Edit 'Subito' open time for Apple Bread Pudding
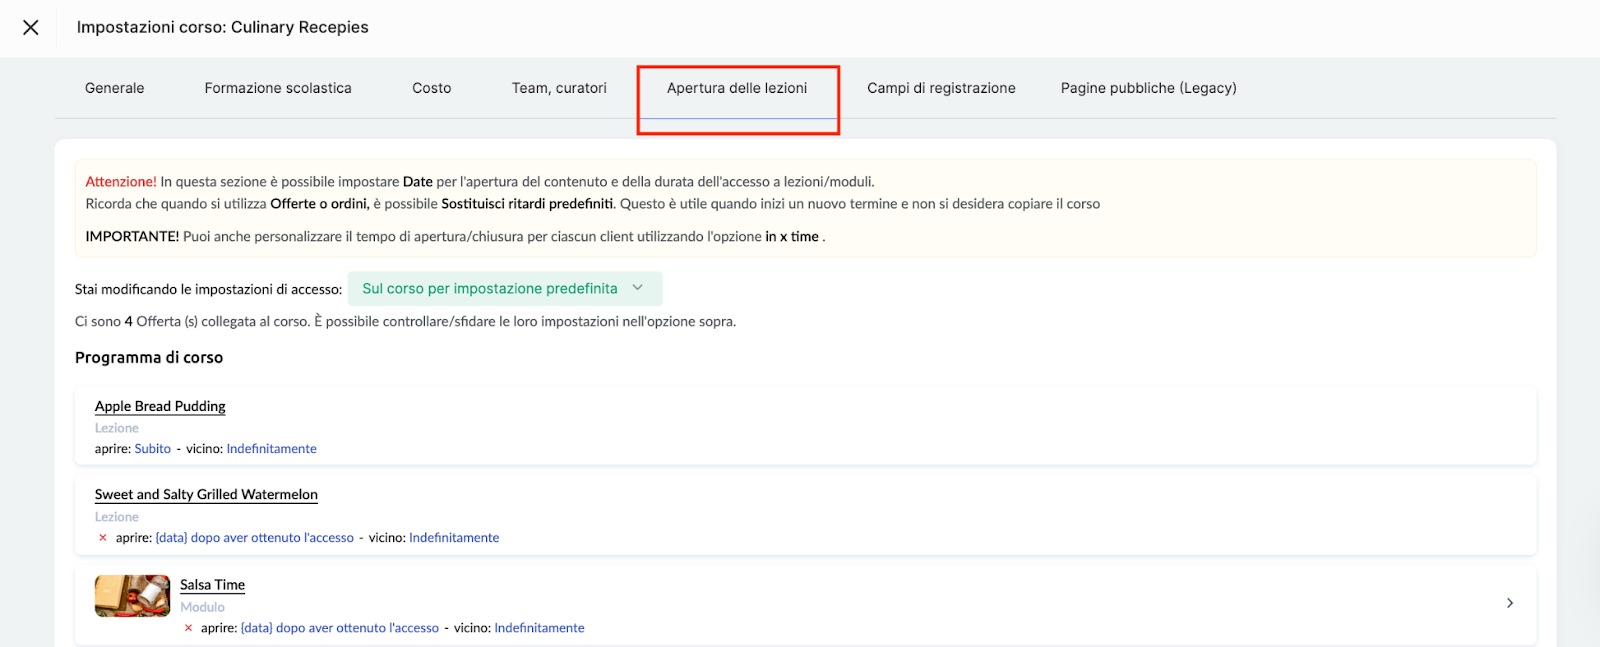Image resolution: width=1600 pixels, height=647 pixels. coord(153,449)
